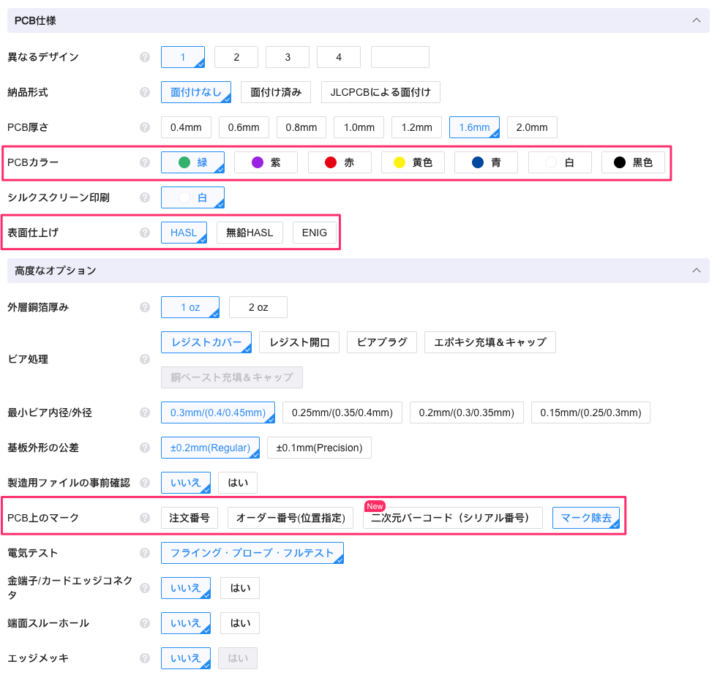Screen dimensions: 720x678
Task: Select はい for 製造用ファイルの事前確認
Action: (x=238, y=483)
